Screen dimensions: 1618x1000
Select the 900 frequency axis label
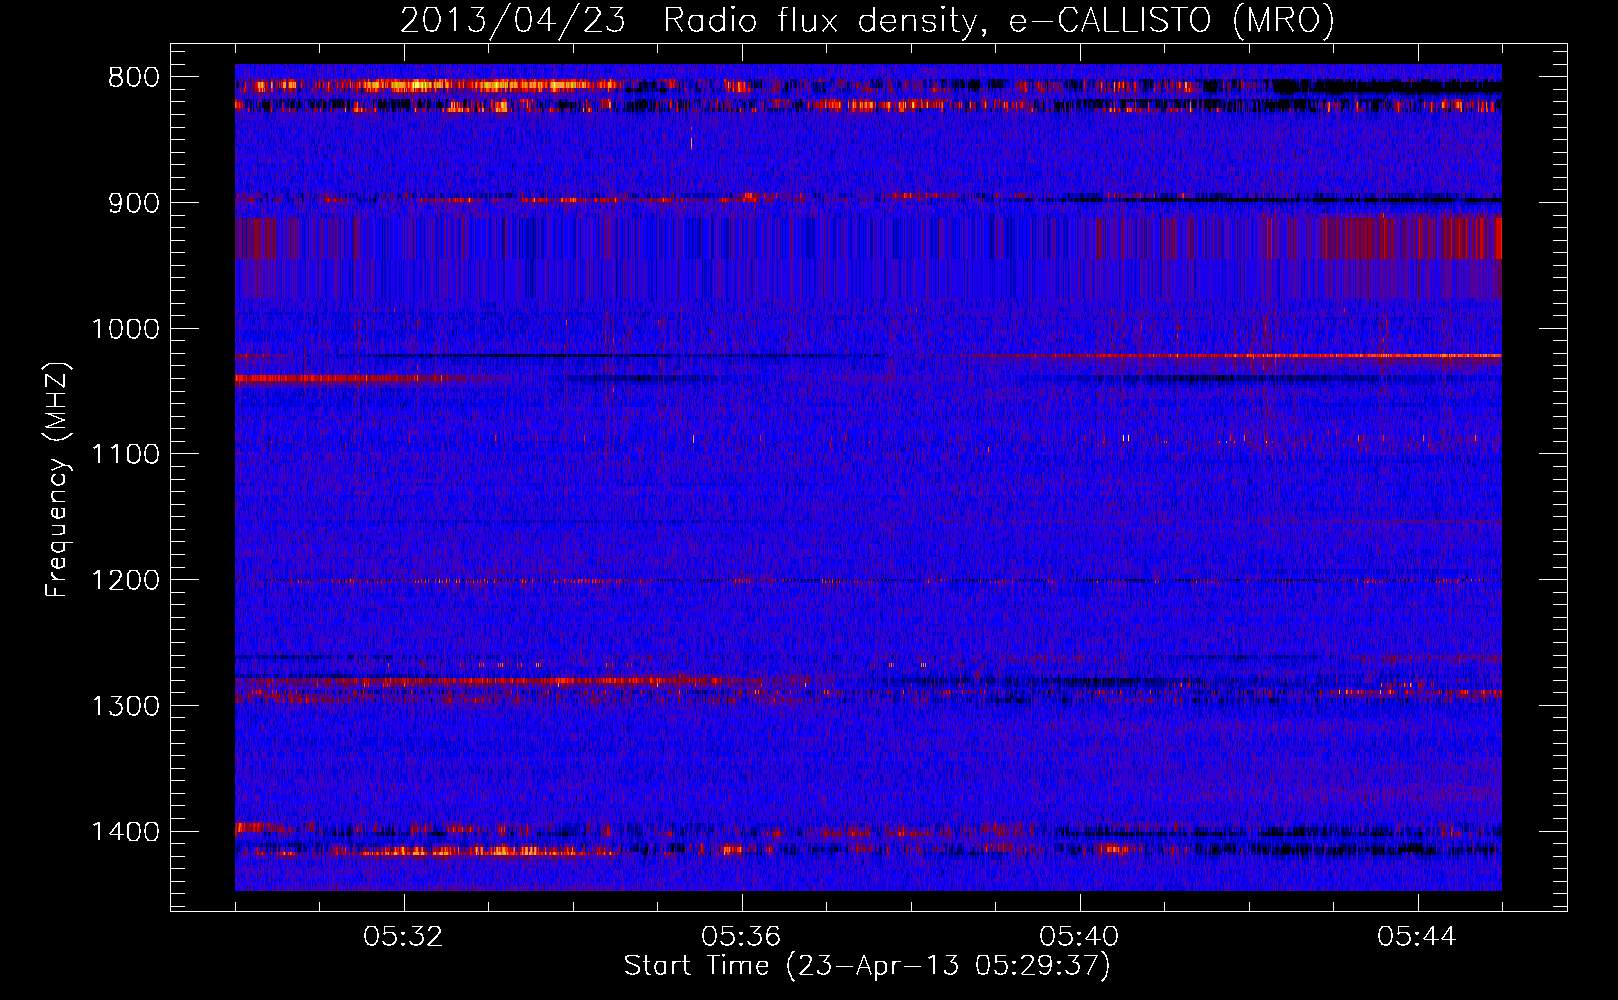tap(134, 203)
